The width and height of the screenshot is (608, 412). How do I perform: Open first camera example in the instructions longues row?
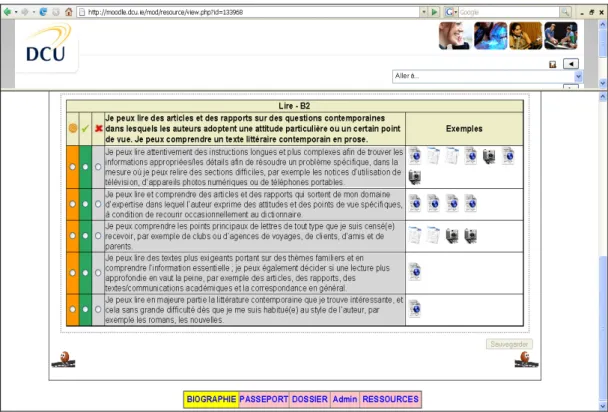[x=489, y=157]
